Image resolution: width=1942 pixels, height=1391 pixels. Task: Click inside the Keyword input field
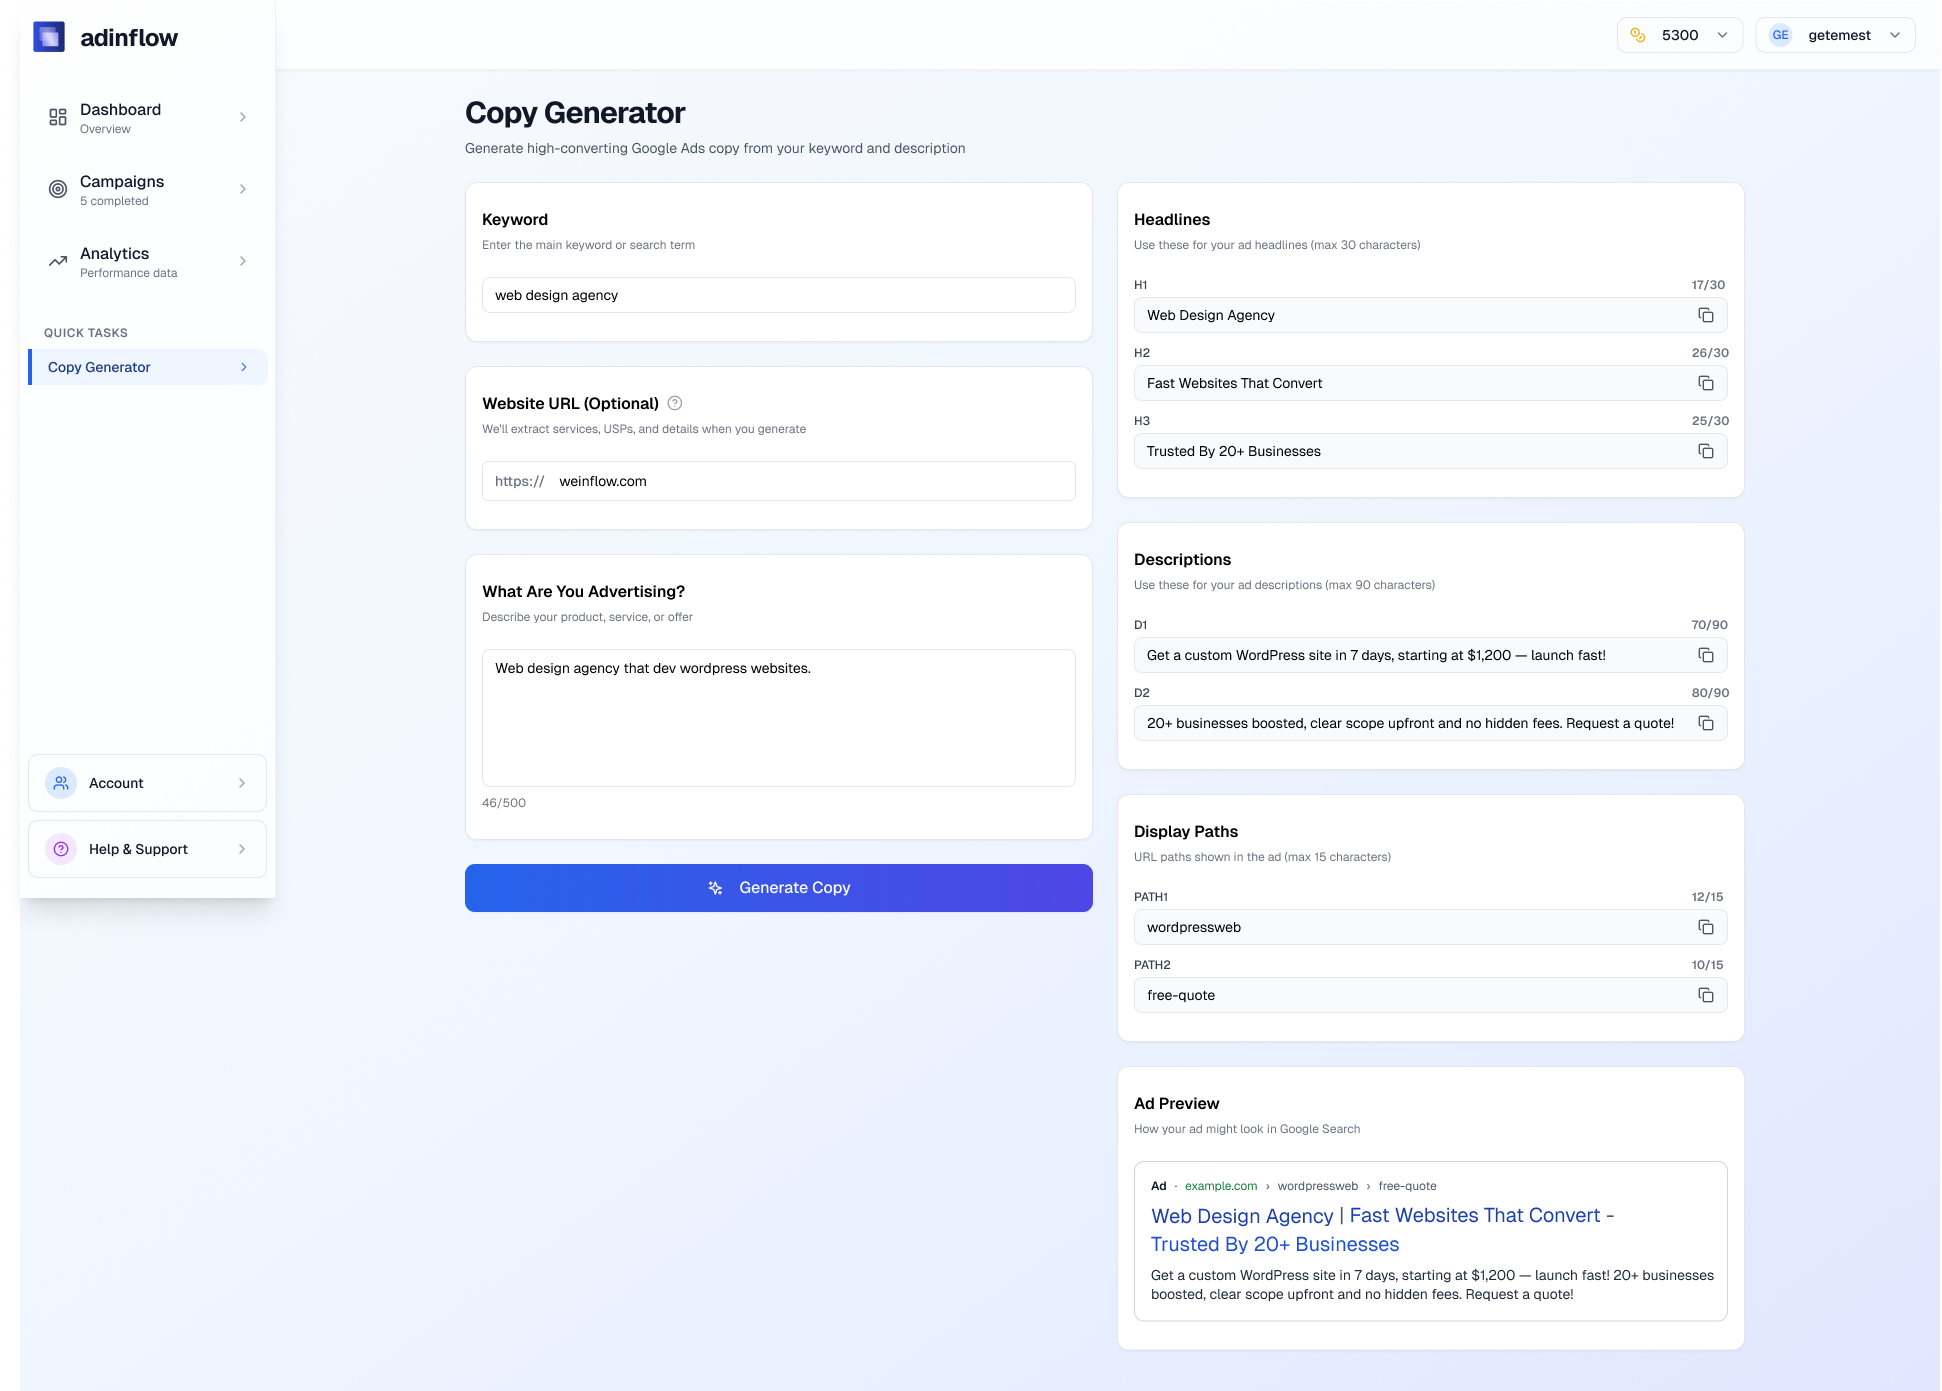778,295
